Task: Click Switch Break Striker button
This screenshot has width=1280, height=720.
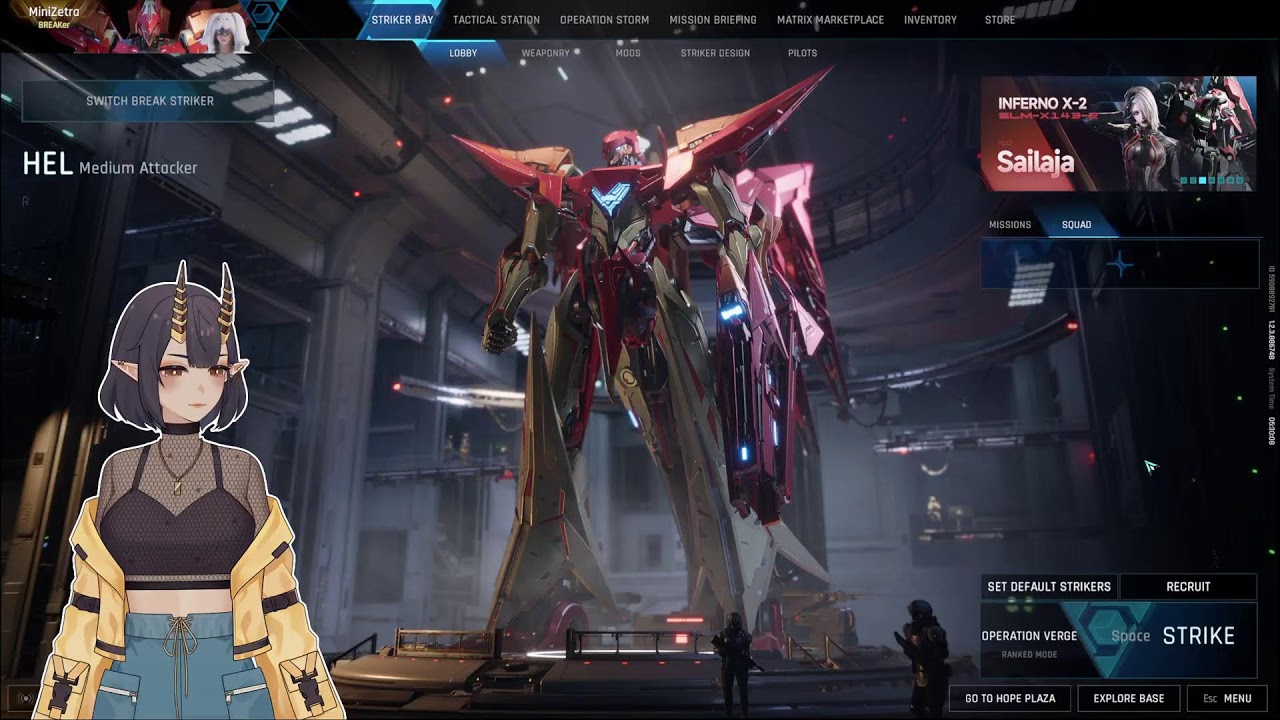Action: (x=149, y=101)
